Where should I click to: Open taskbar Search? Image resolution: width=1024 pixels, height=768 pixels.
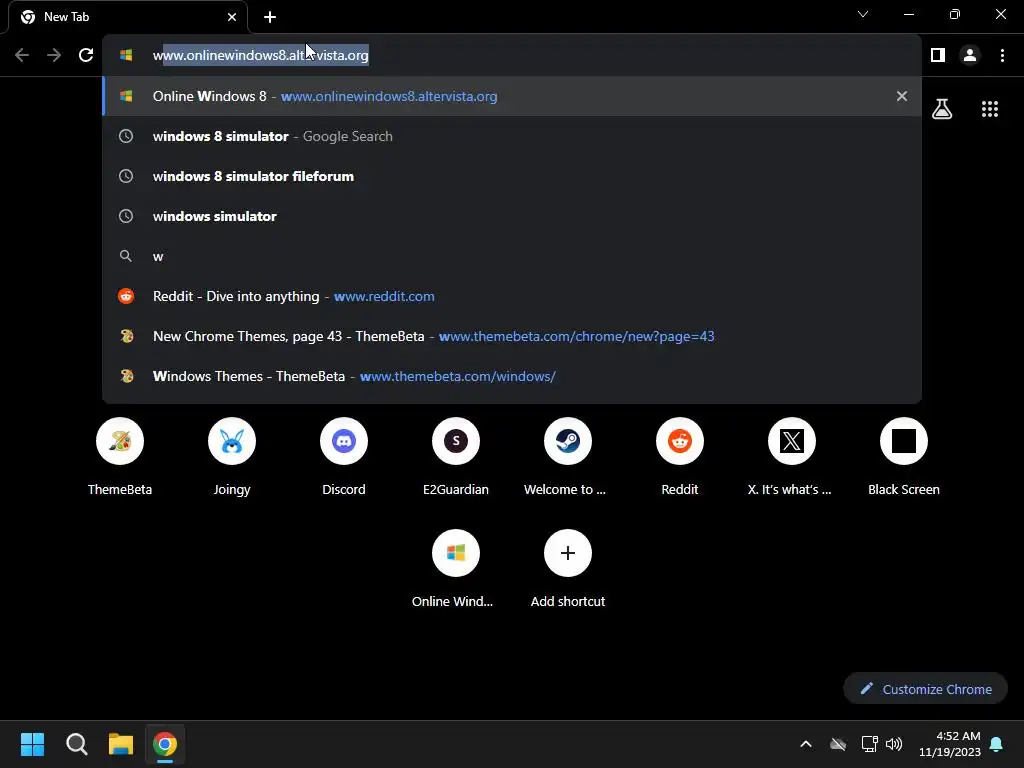coord(76,744)
